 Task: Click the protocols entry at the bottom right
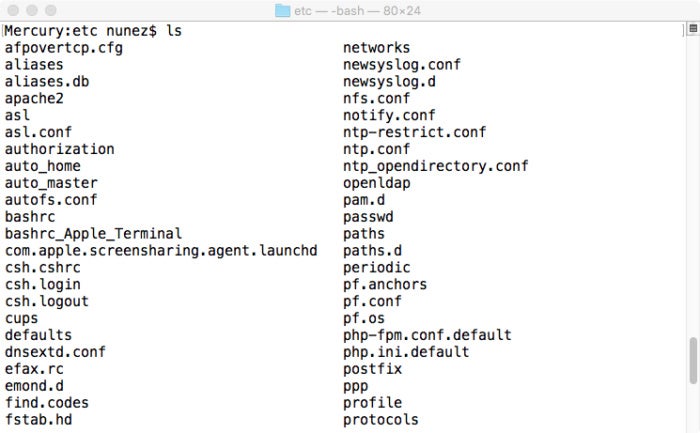point(381,420)
